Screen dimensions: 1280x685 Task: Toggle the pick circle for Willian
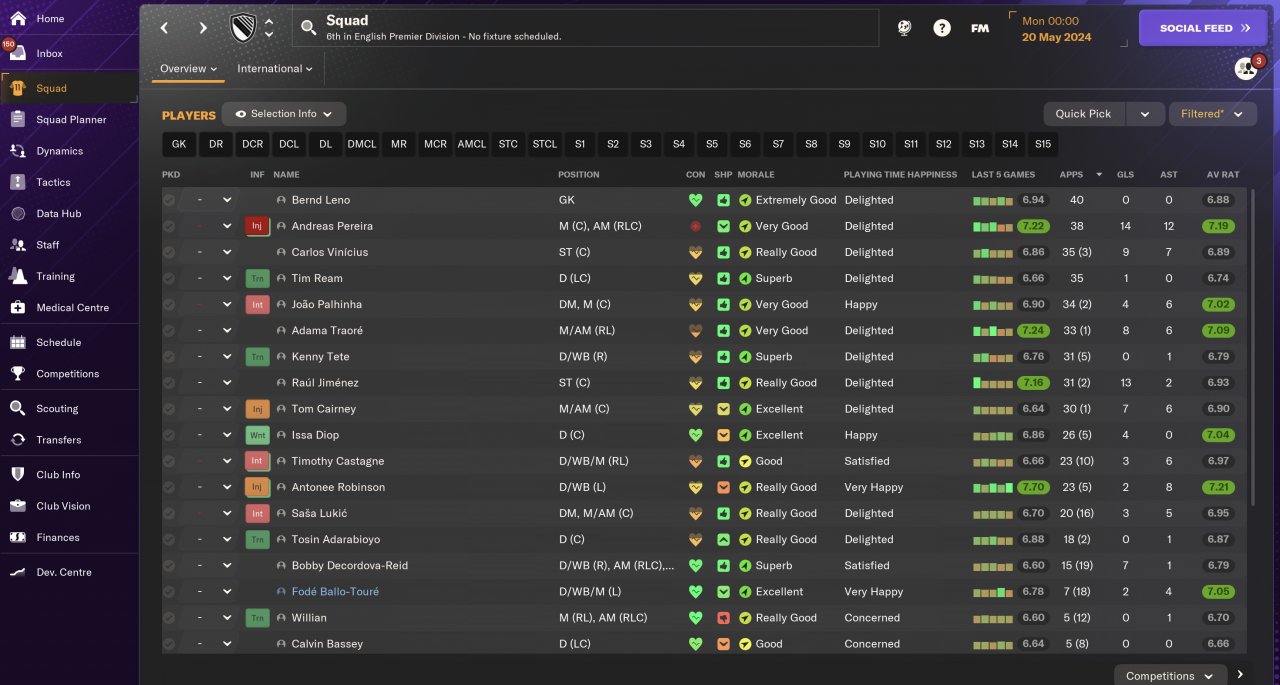pyautogui.click(x=169, y=618)
